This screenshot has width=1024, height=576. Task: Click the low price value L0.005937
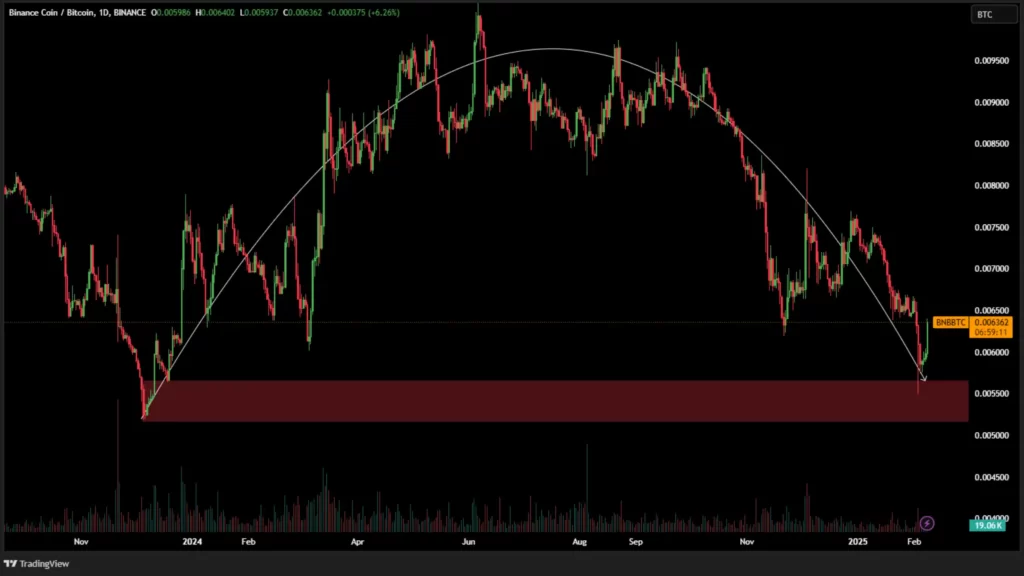tap(259, 12)
